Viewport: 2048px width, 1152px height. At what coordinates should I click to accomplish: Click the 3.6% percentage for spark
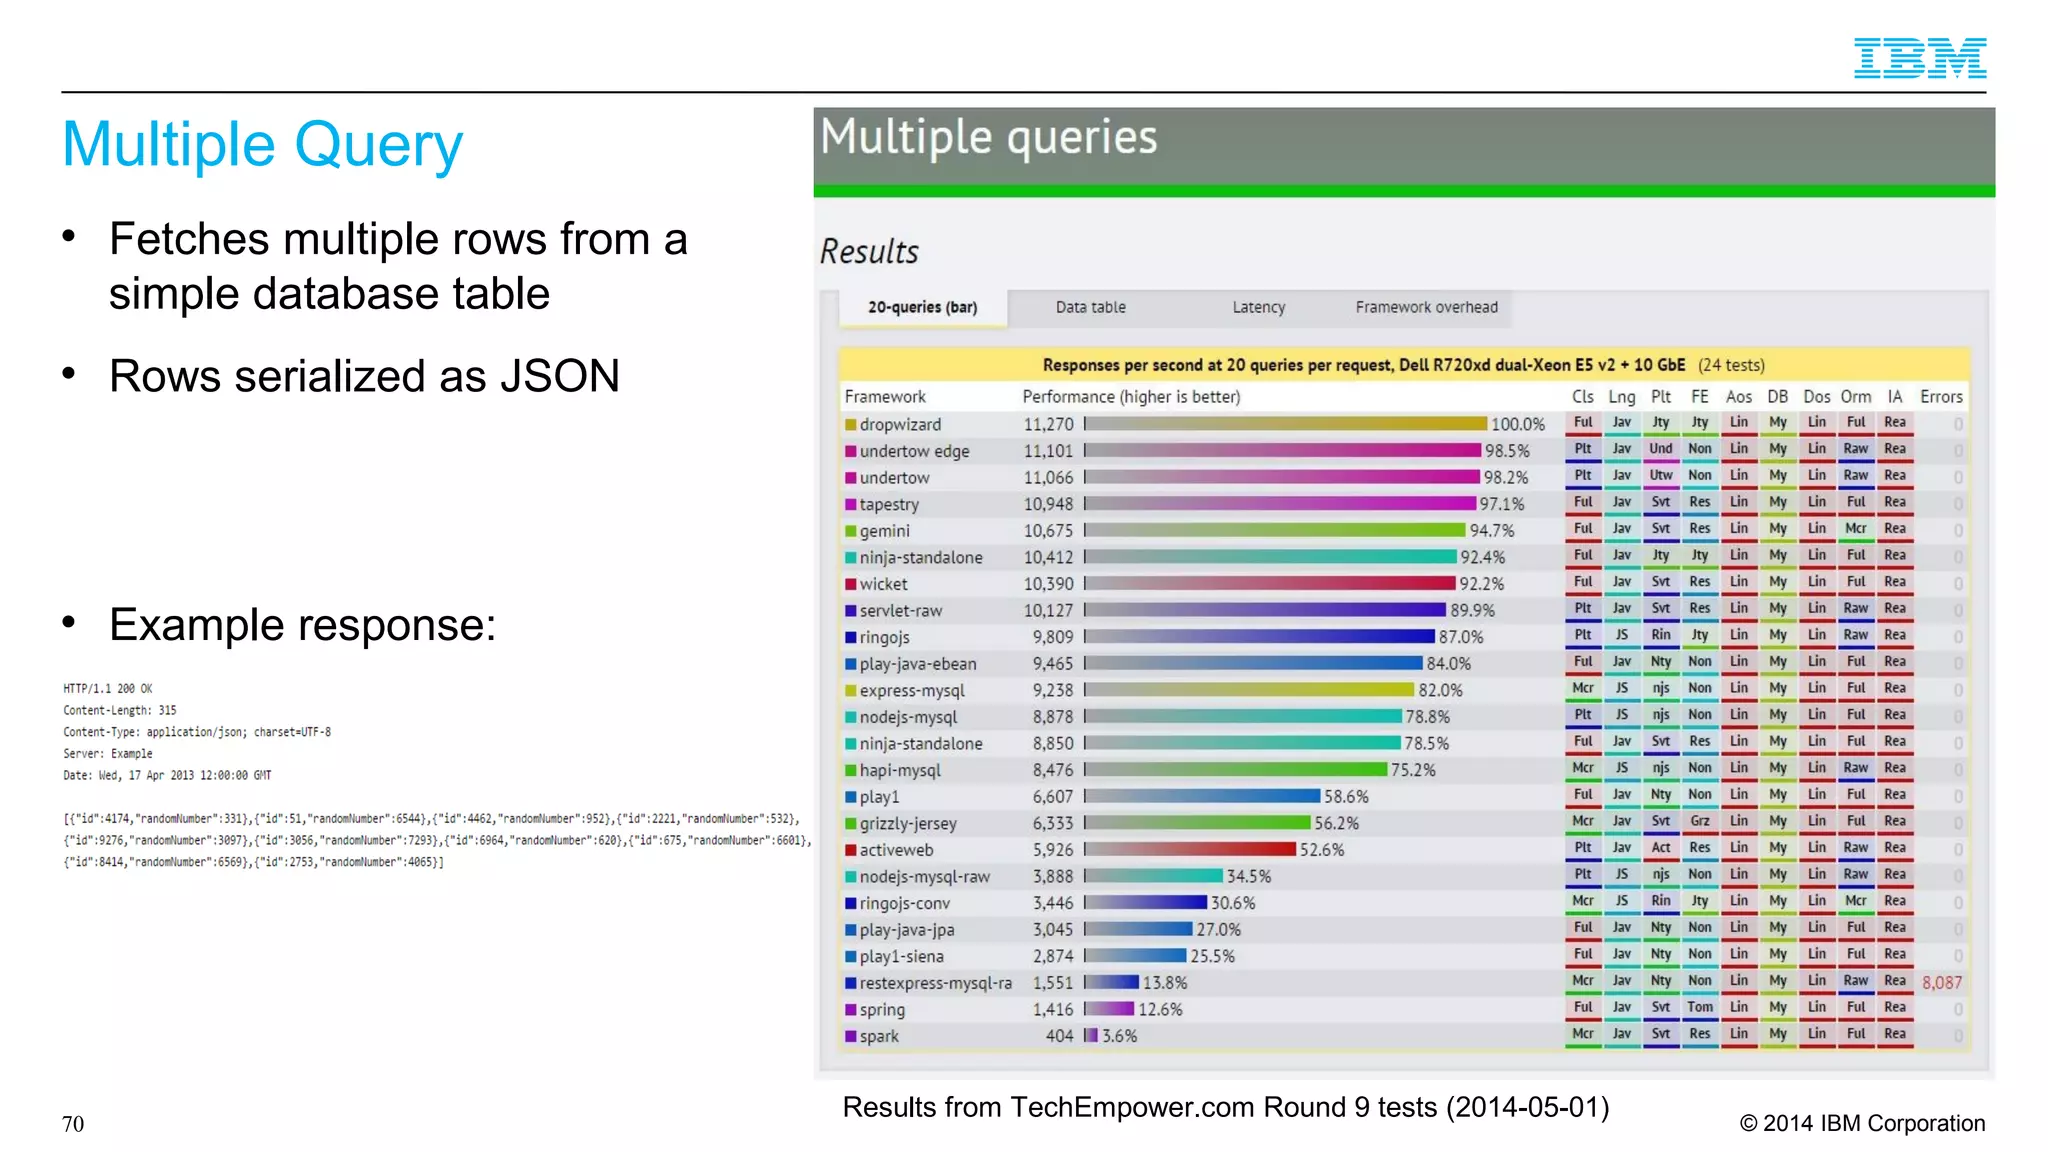[x=1119, y=1036]
